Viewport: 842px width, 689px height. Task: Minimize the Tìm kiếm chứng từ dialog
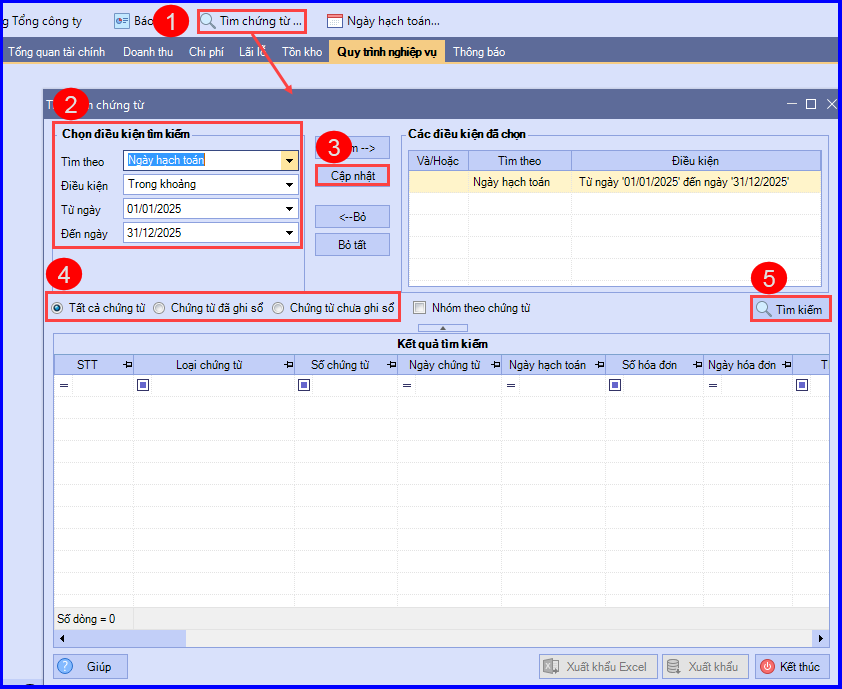(x=792, y=104)
